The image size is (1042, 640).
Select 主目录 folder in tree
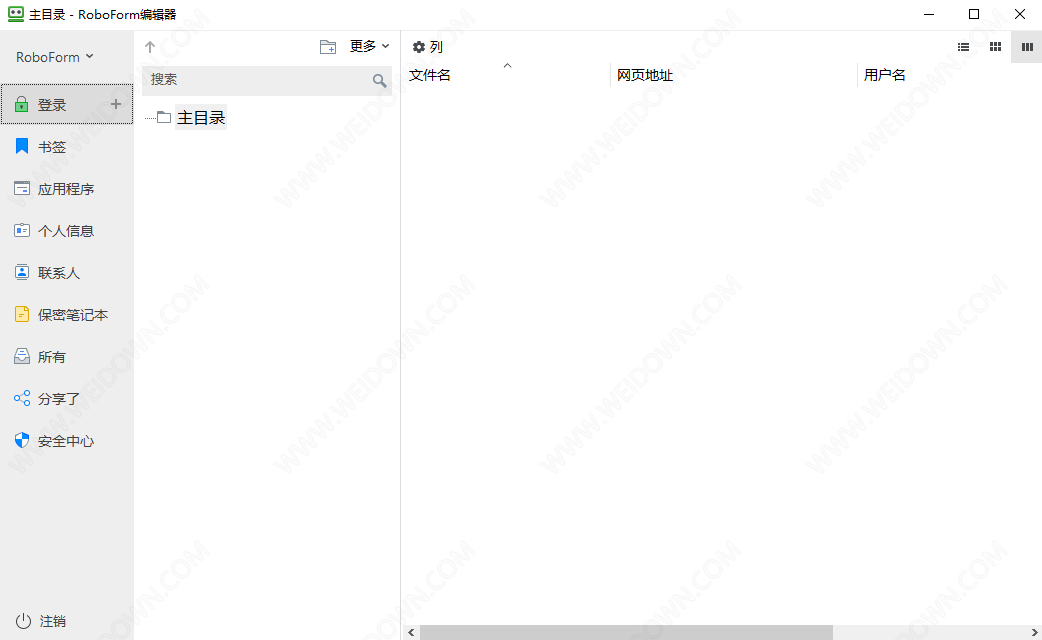201,118
